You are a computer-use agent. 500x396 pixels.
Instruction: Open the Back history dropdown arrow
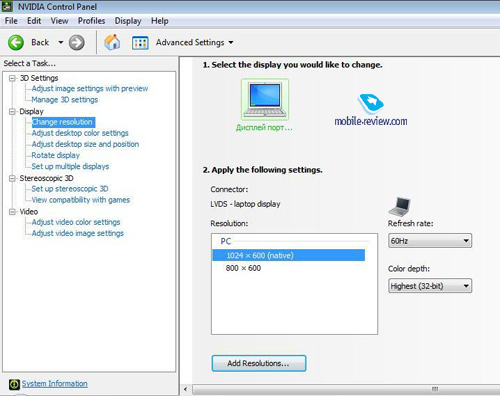click(61, 42)
